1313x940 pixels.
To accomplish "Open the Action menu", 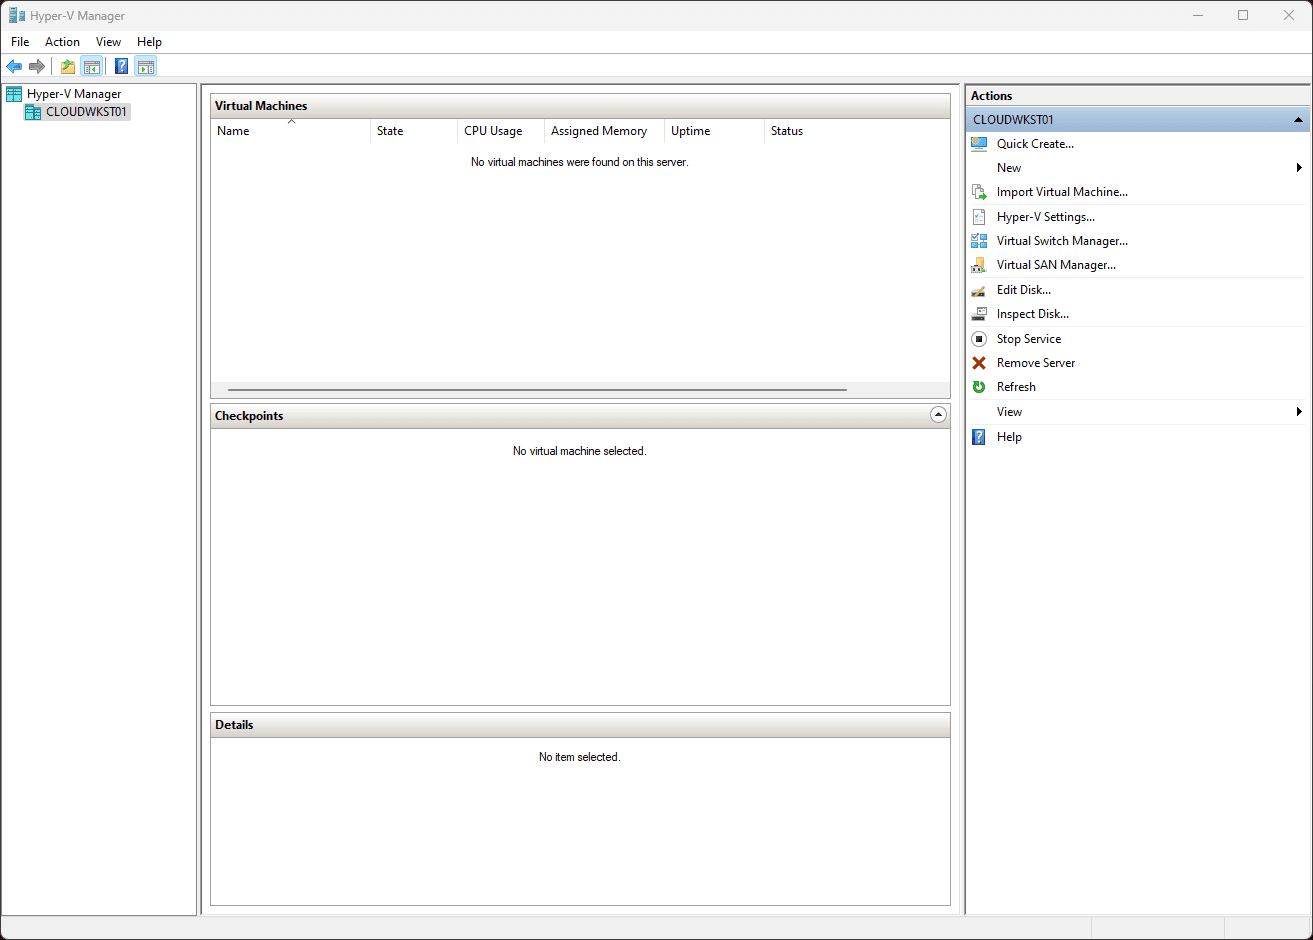I will 62,42.
